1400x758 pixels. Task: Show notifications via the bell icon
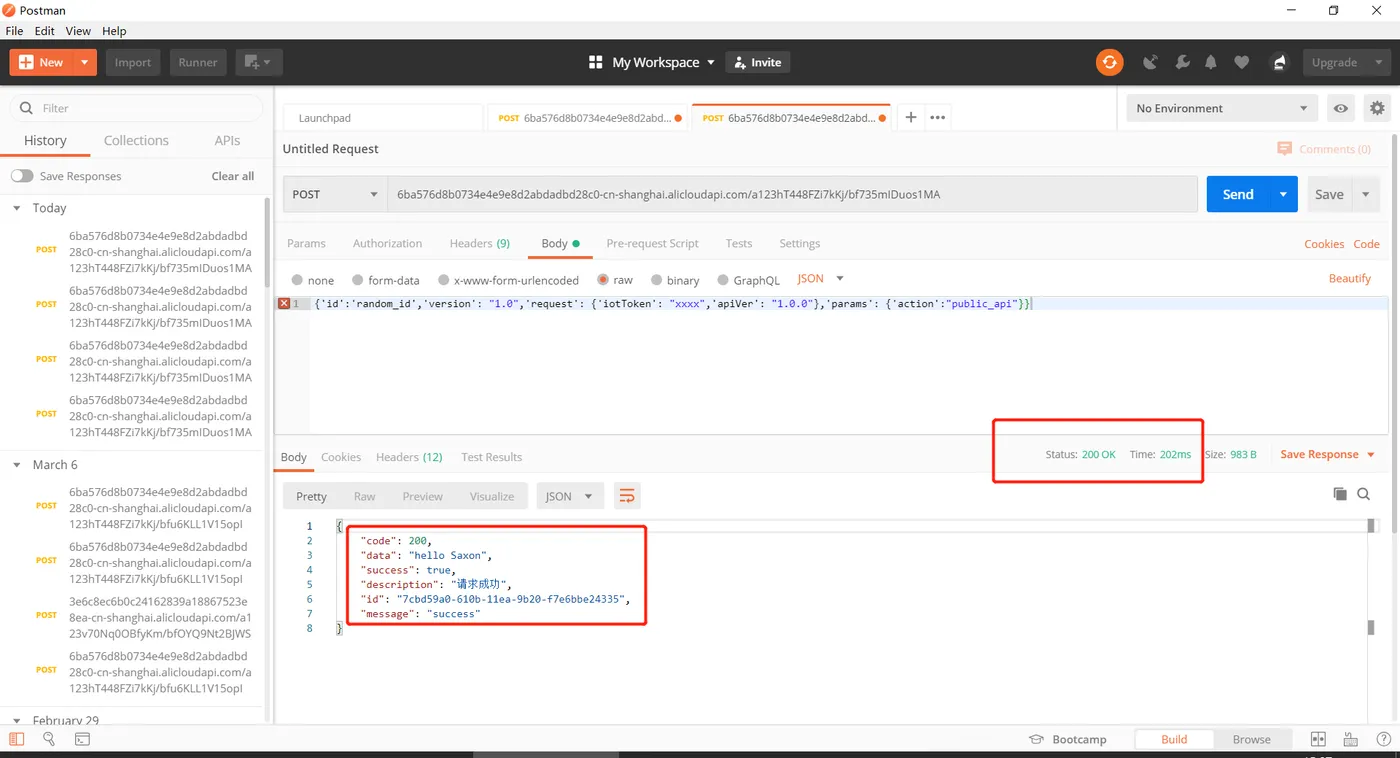click(x=1211, y=62)
